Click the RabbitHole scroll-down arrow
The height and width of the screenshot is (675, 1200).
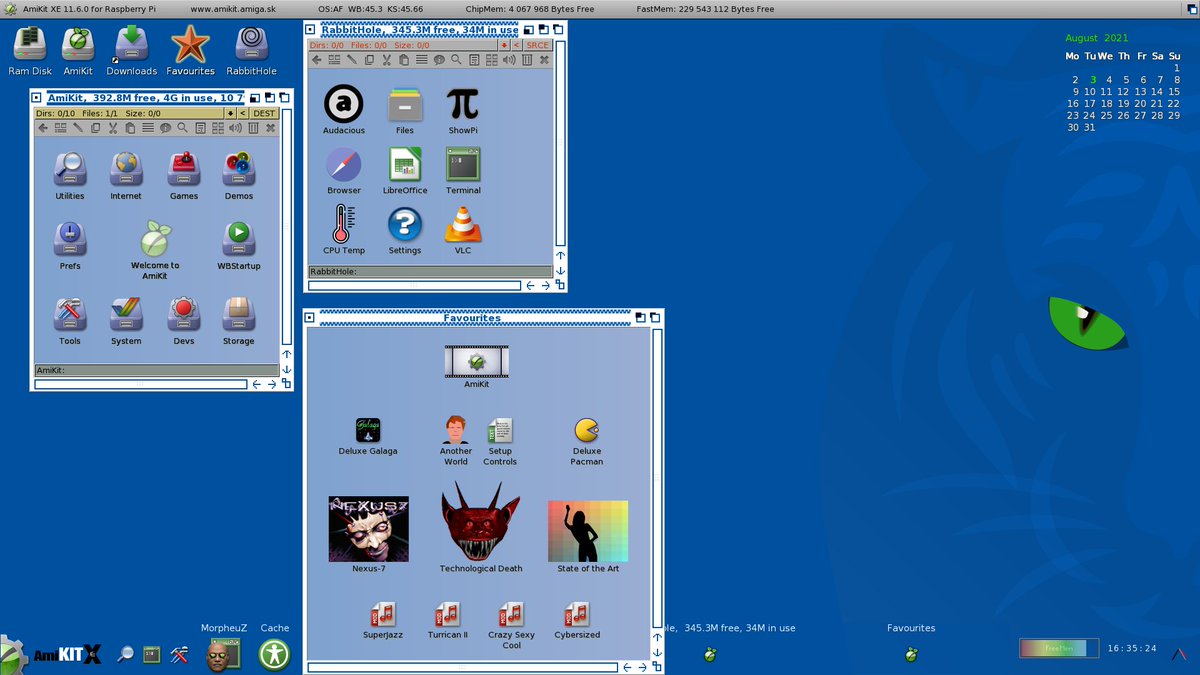click(x=560, y=270)
